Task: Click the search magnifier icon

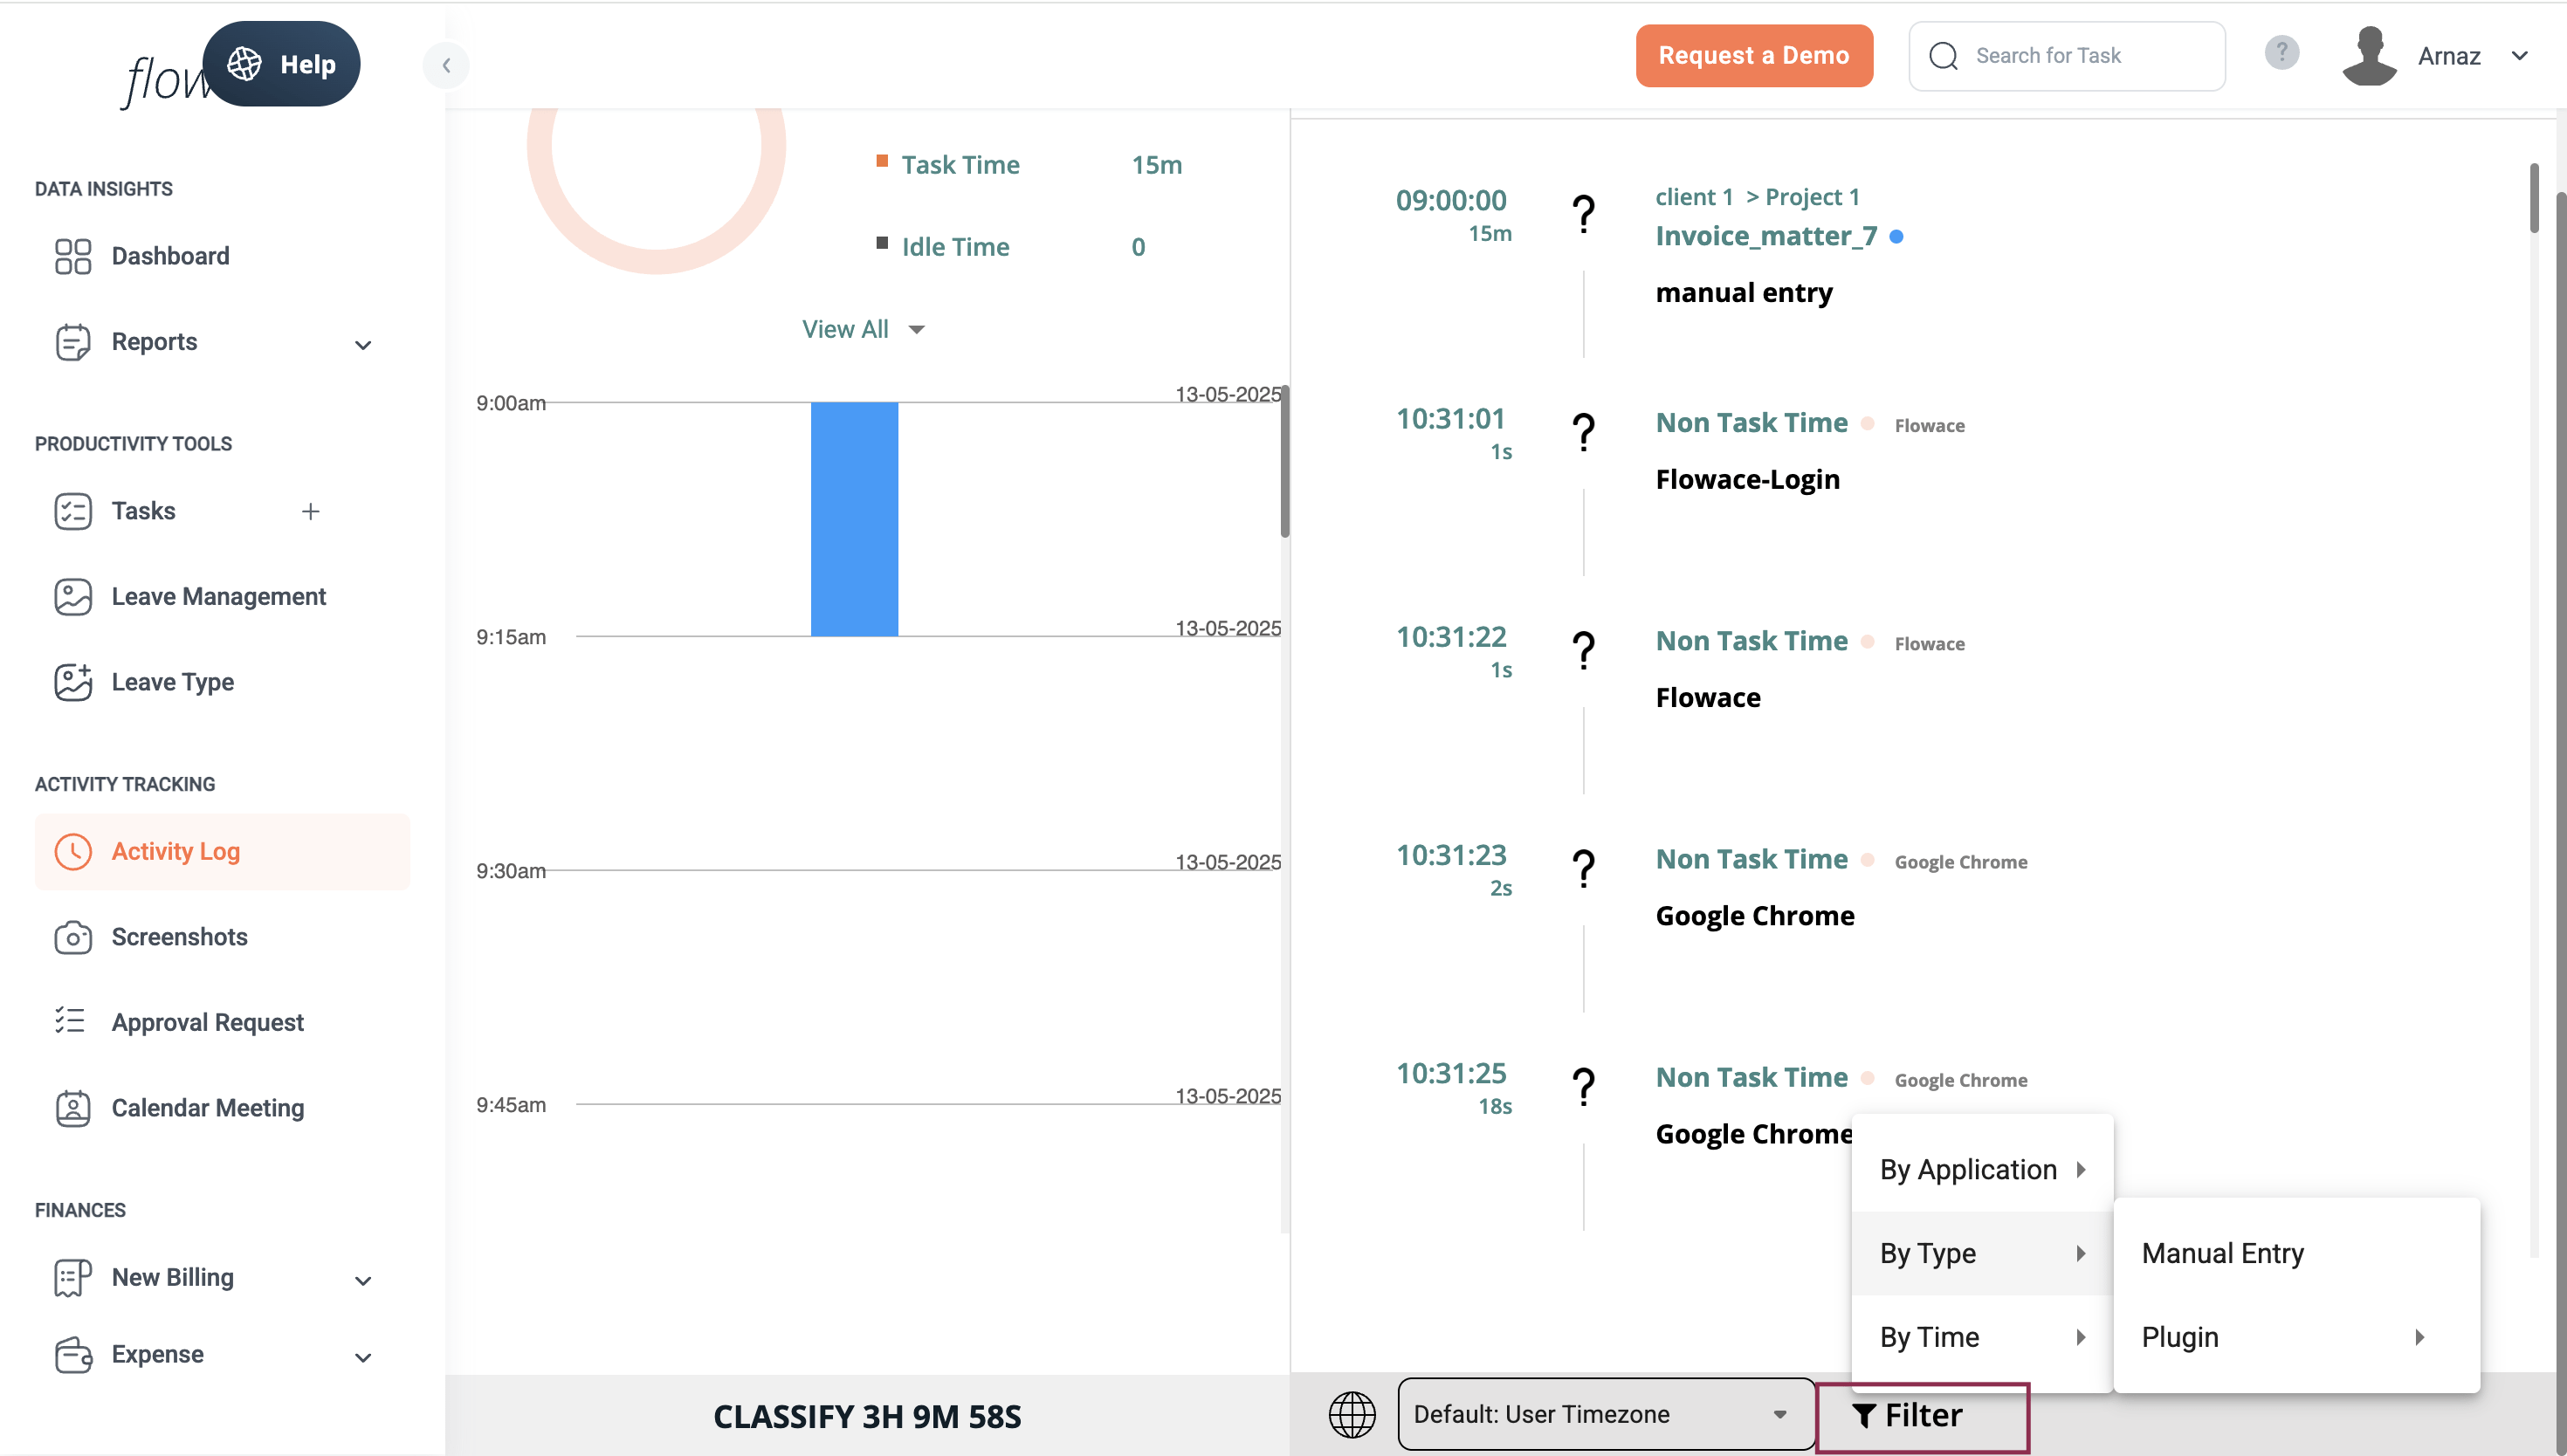Action: click(x=1943, y=56)
